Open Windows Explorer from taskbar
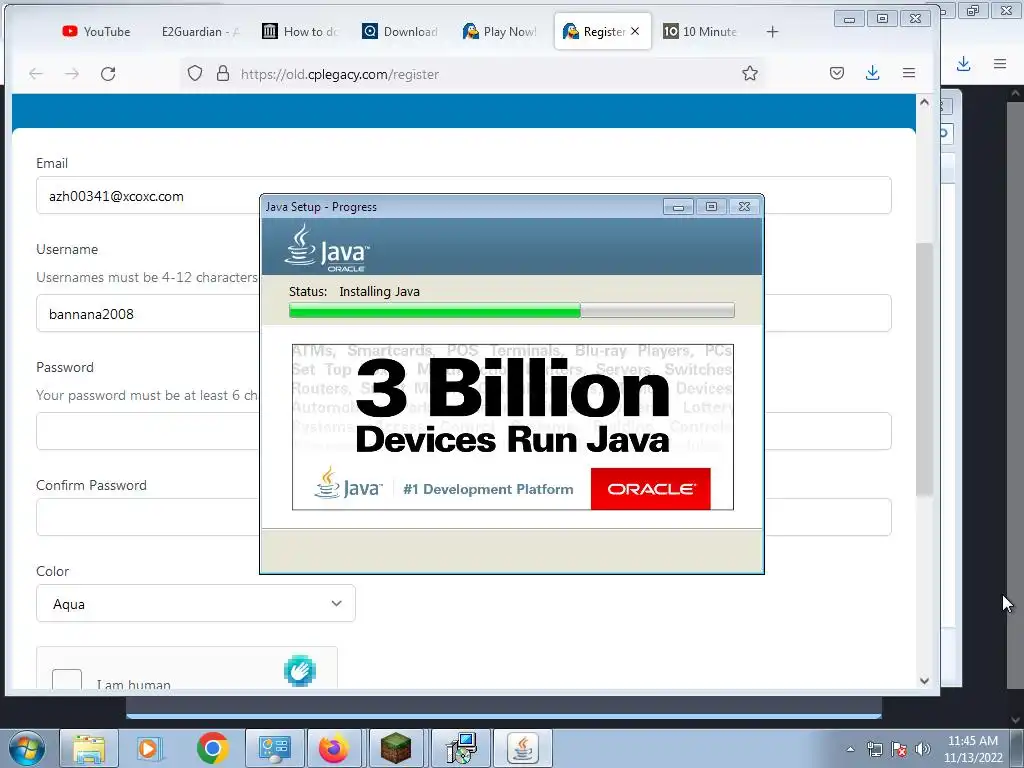1024x768 pixels. (88, 748)
